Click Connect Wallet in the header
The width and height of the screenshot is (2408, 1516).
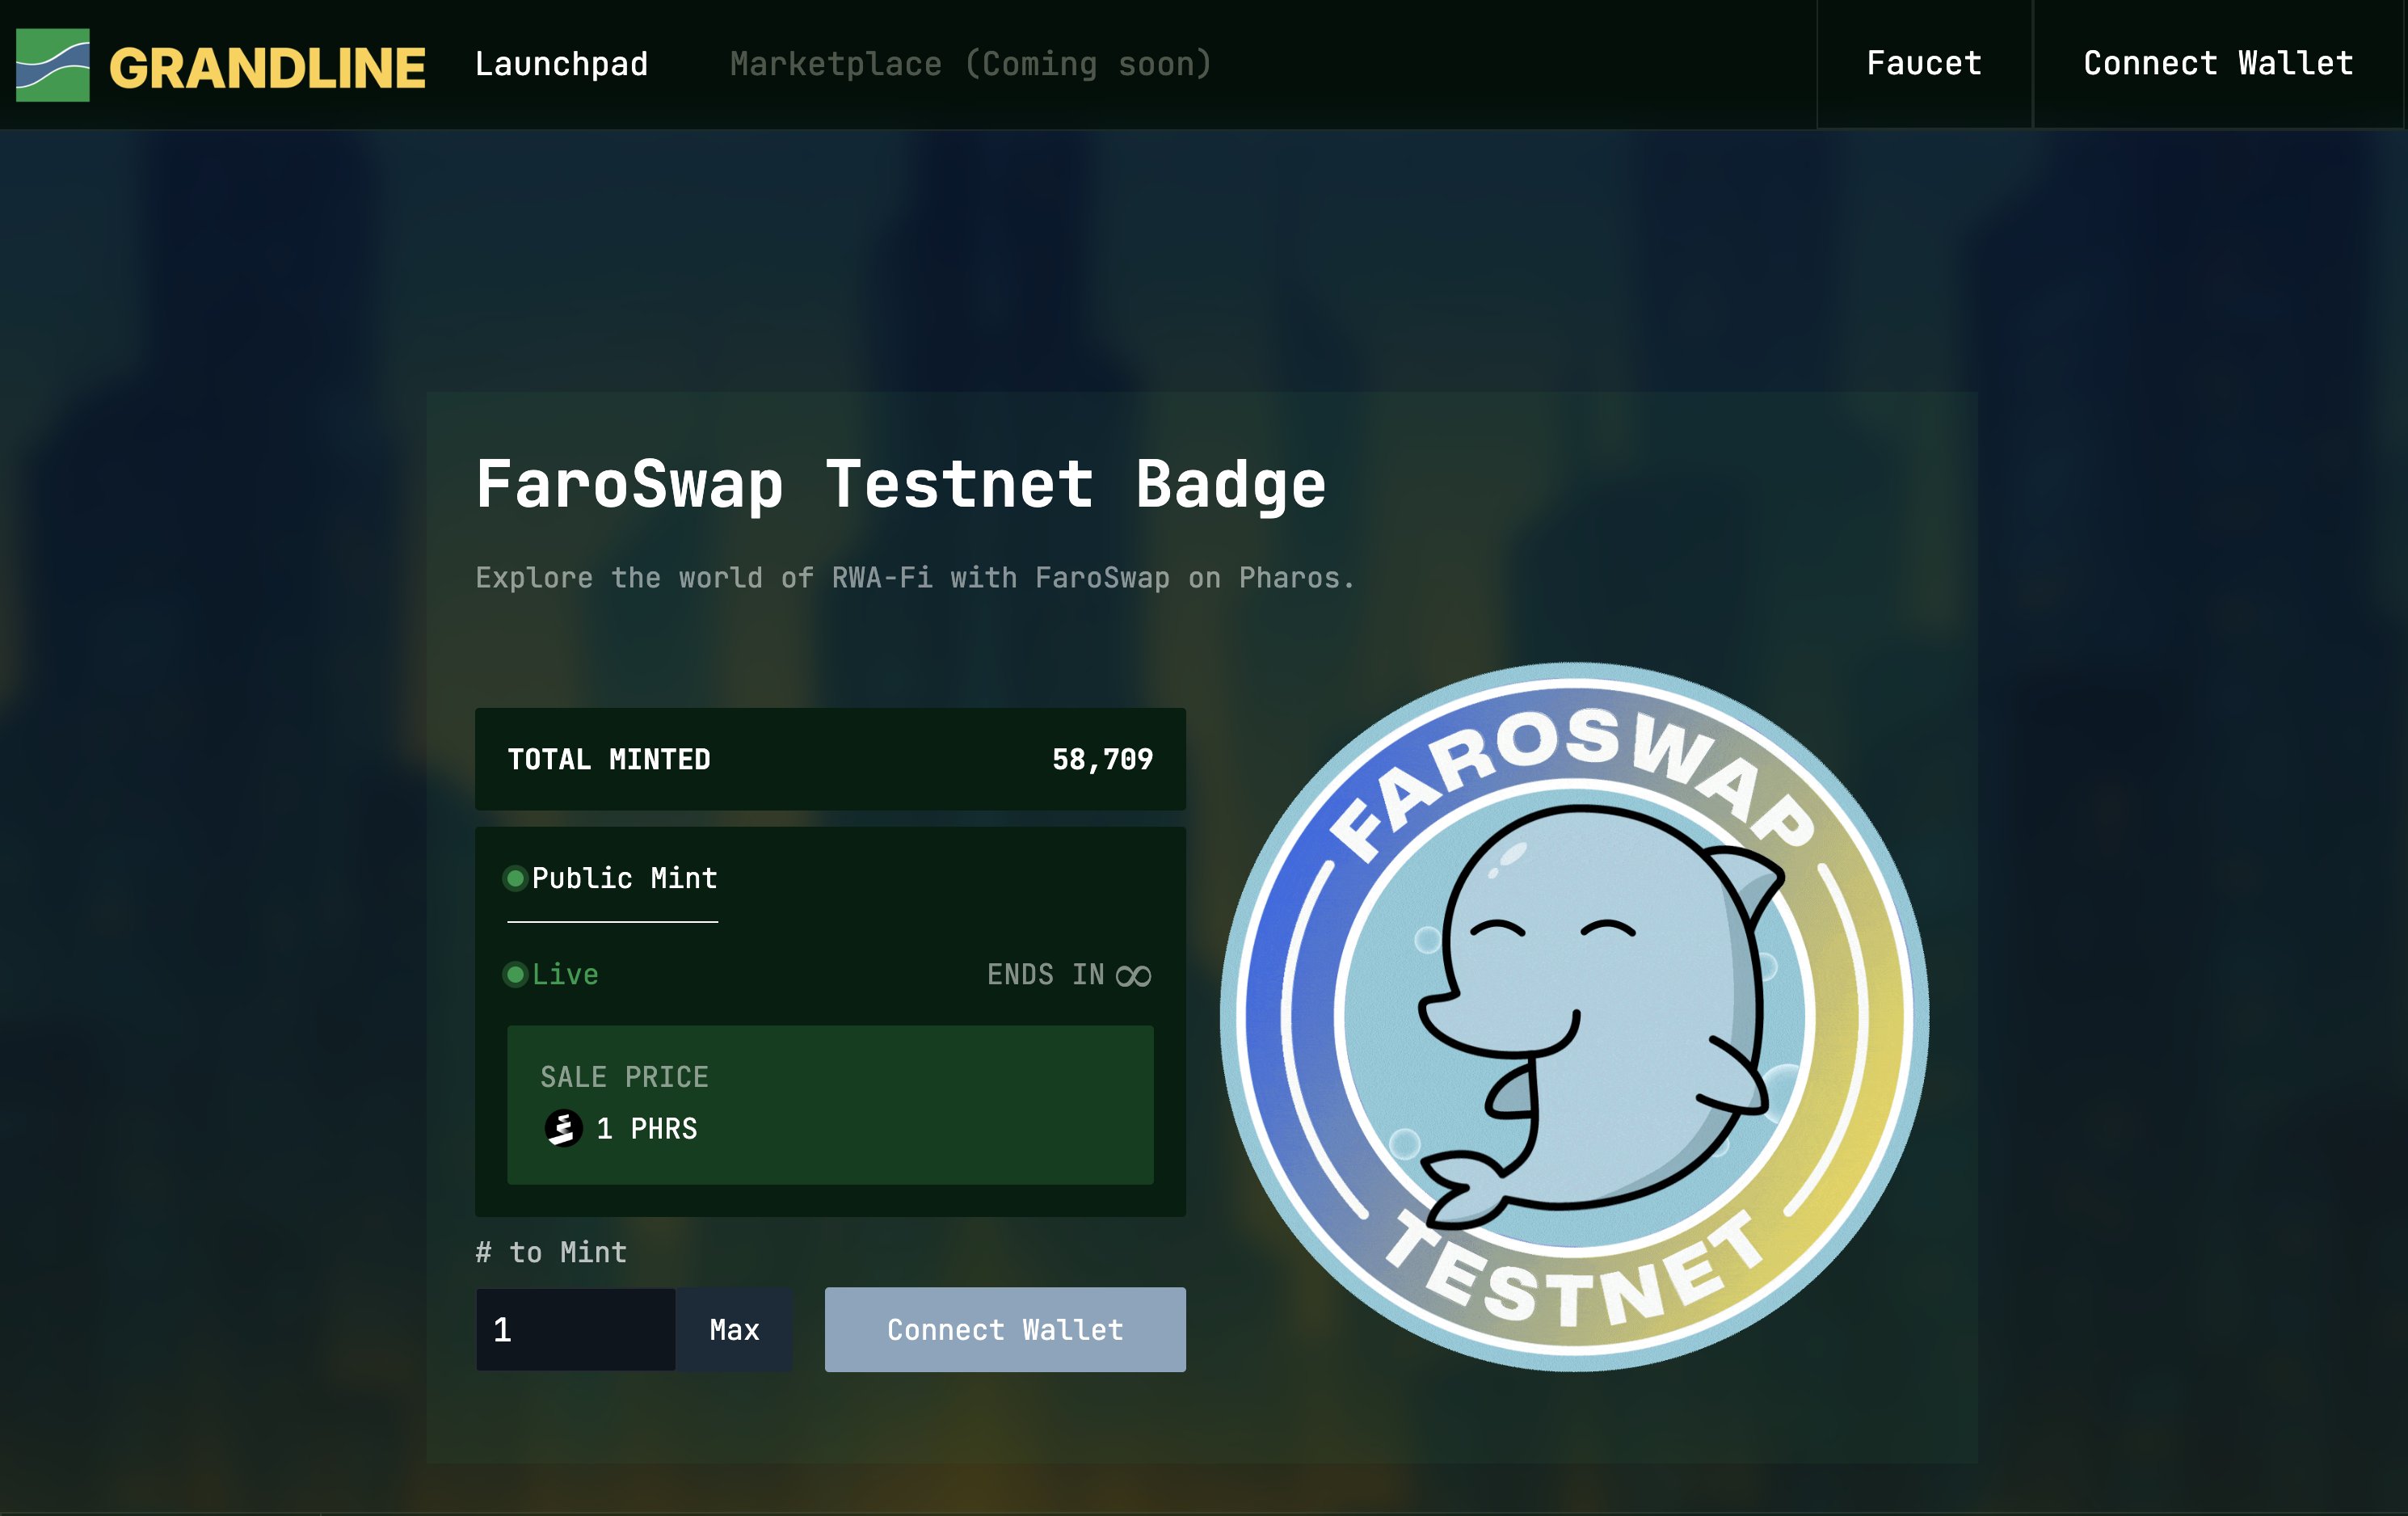click(x=2217, y=64)
